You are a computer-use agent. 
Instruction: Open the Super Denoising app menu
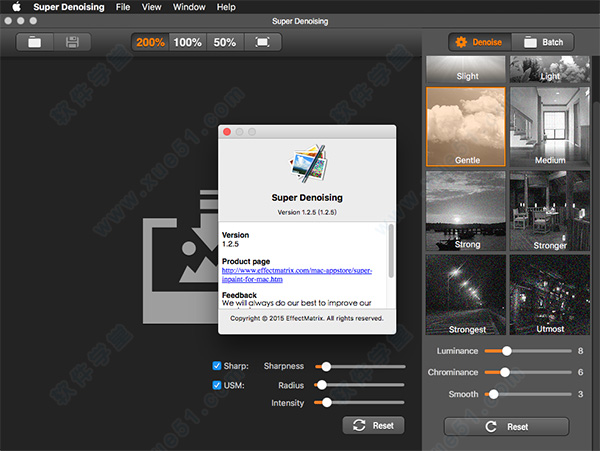(69, 7)
